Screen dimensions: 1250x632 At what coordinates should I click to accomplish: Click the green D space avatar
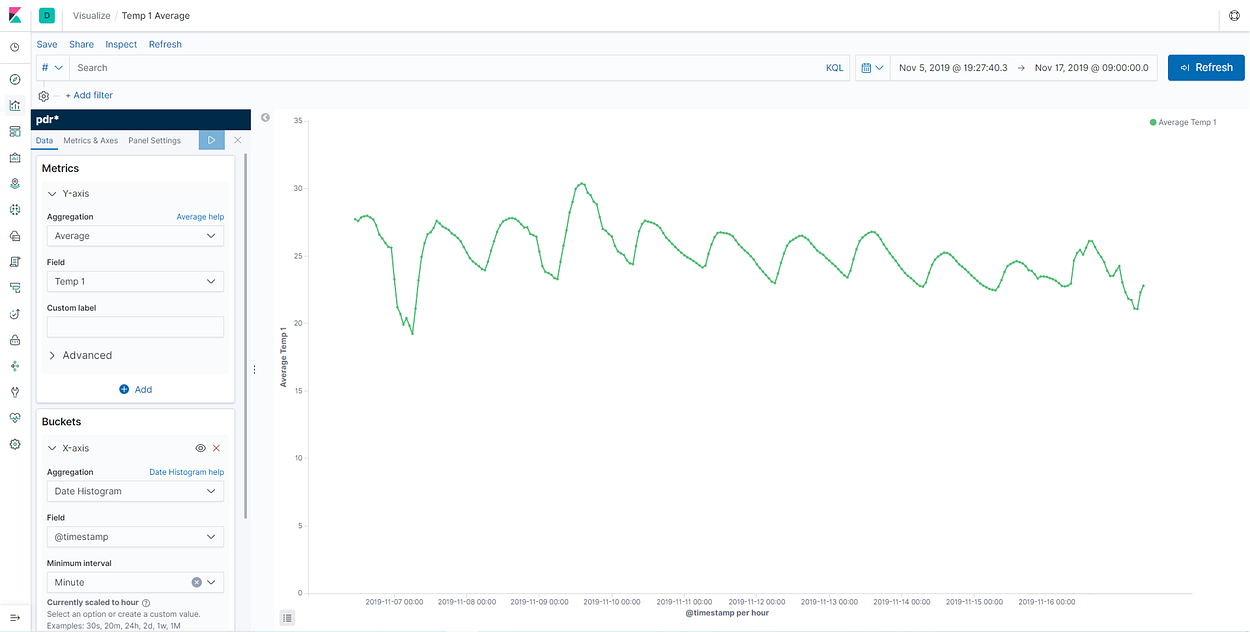(47, 16)
